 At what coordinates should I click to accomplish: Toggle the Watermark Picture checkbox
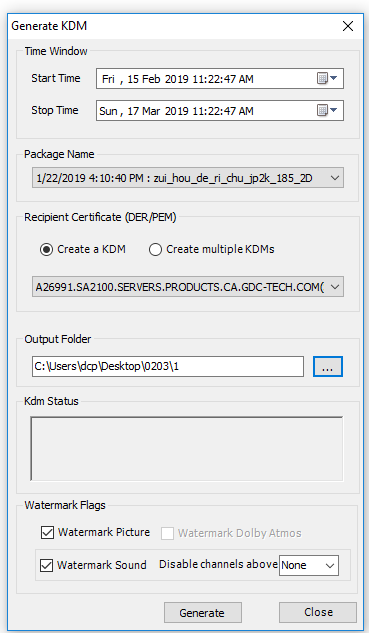click(47, 532)
